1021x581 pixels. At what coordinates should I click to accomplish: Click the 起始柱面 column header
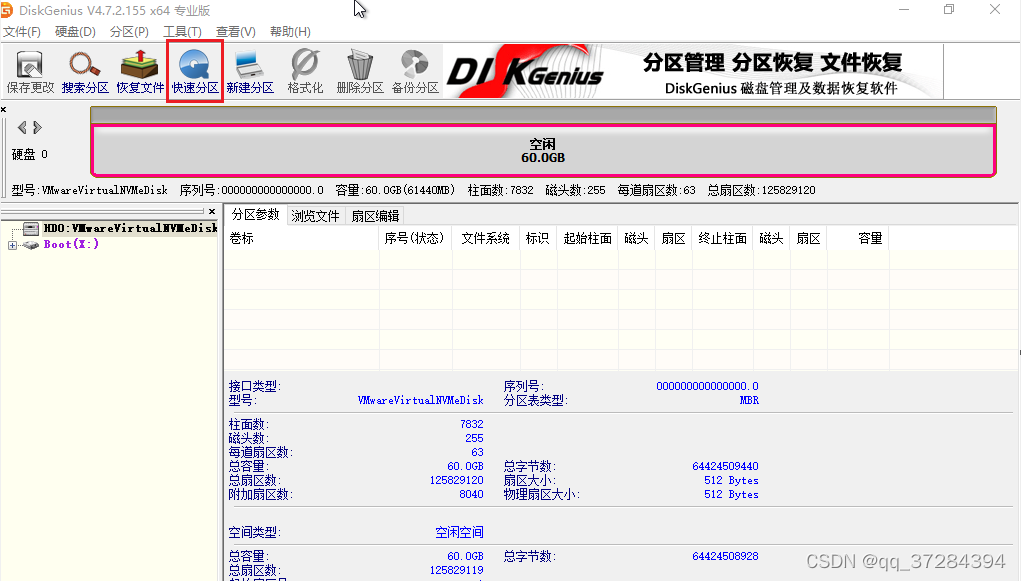pyautogui.click(x=587, y=238)
